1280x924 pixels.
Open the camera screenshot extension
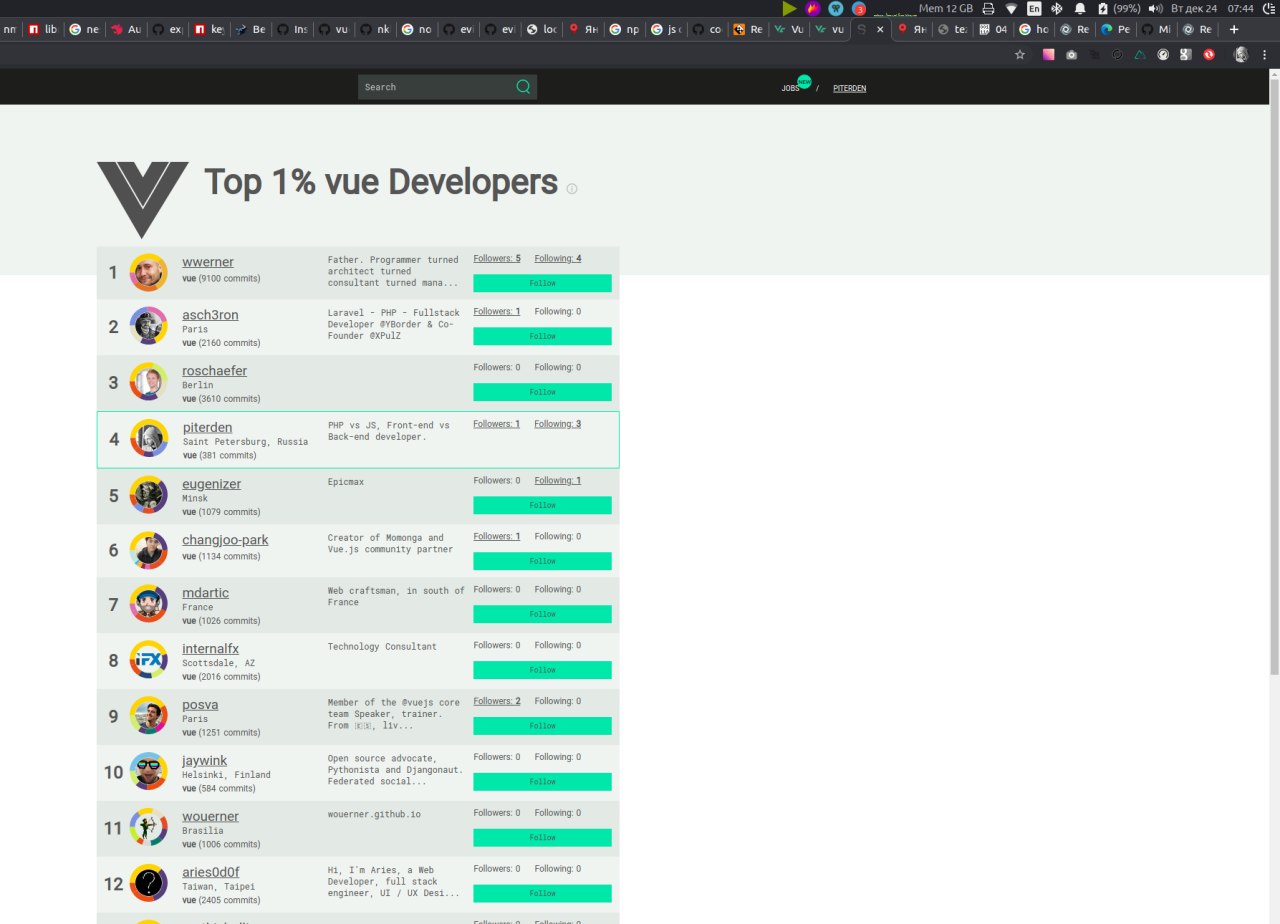coord(1071,55)
